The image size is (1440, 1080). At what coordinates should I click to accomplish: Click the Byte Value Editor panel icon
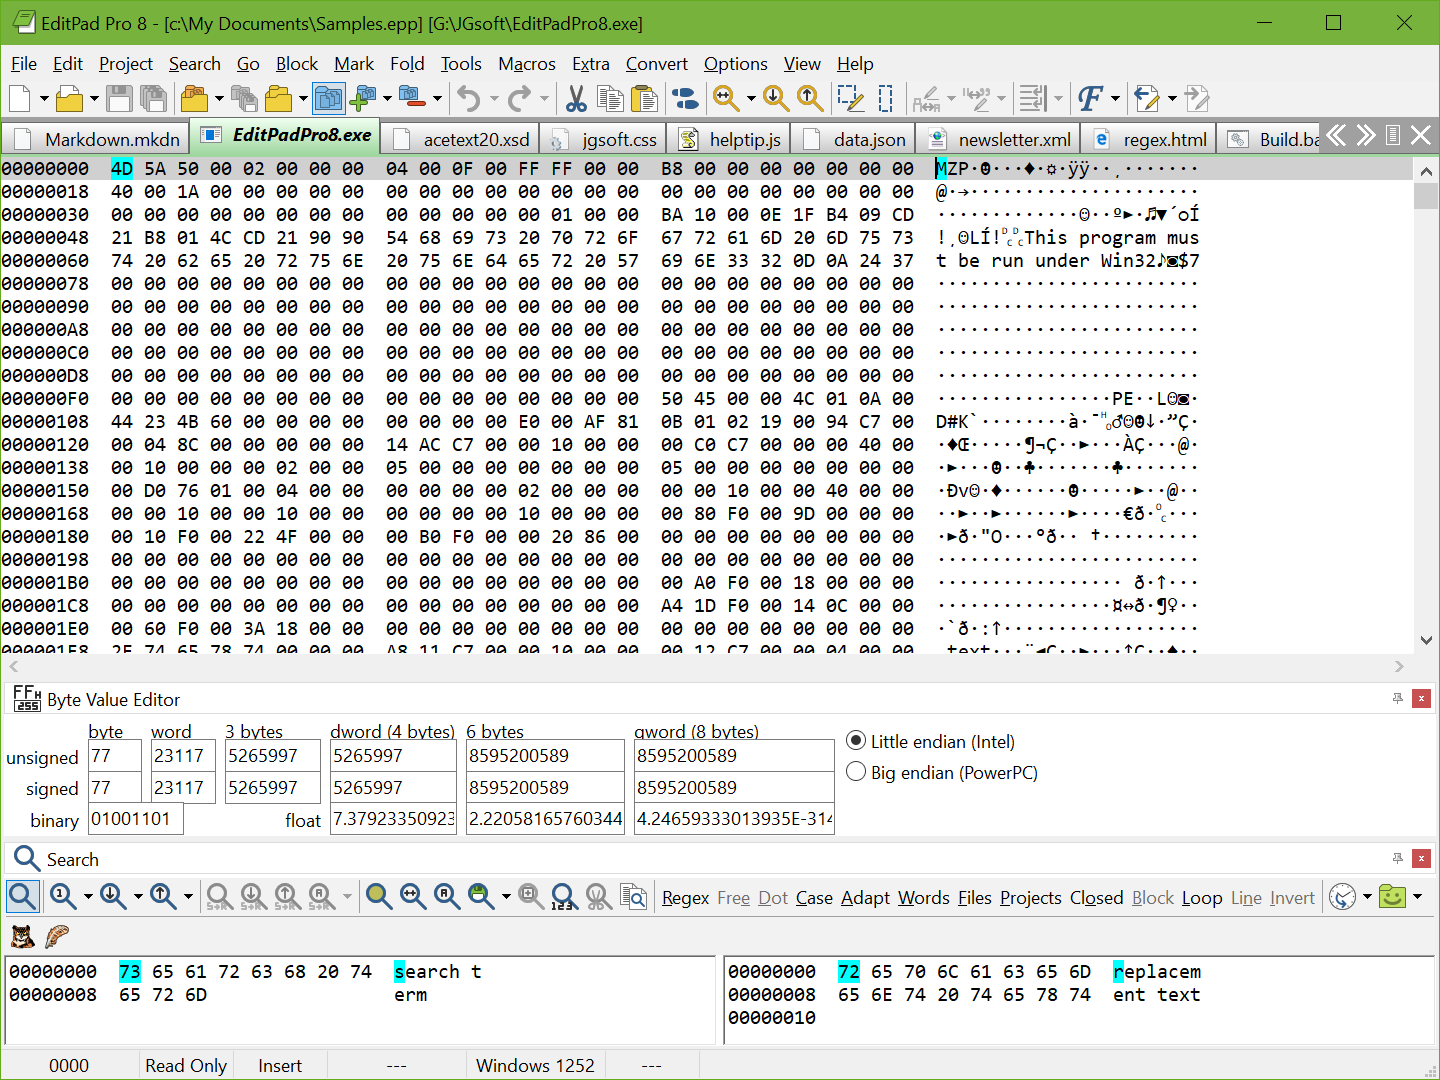27,699
